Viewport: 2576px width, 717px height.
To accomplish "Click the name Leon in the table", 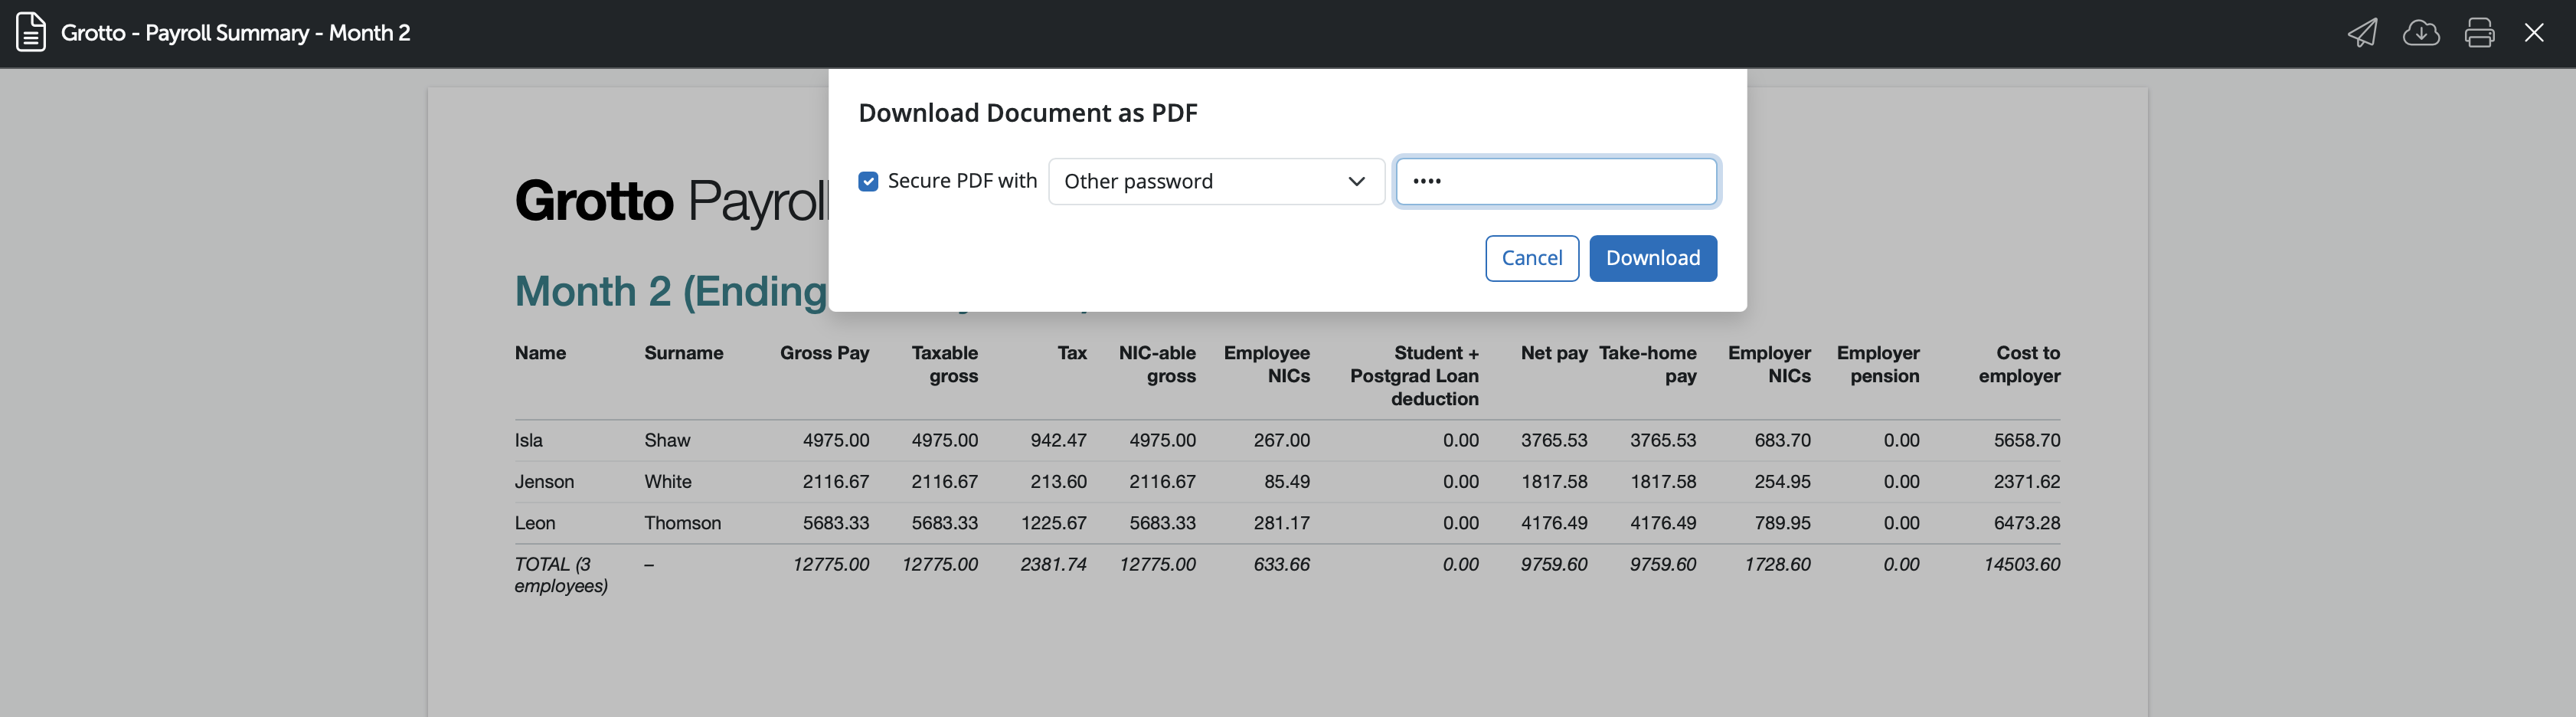I will [534, 523].
